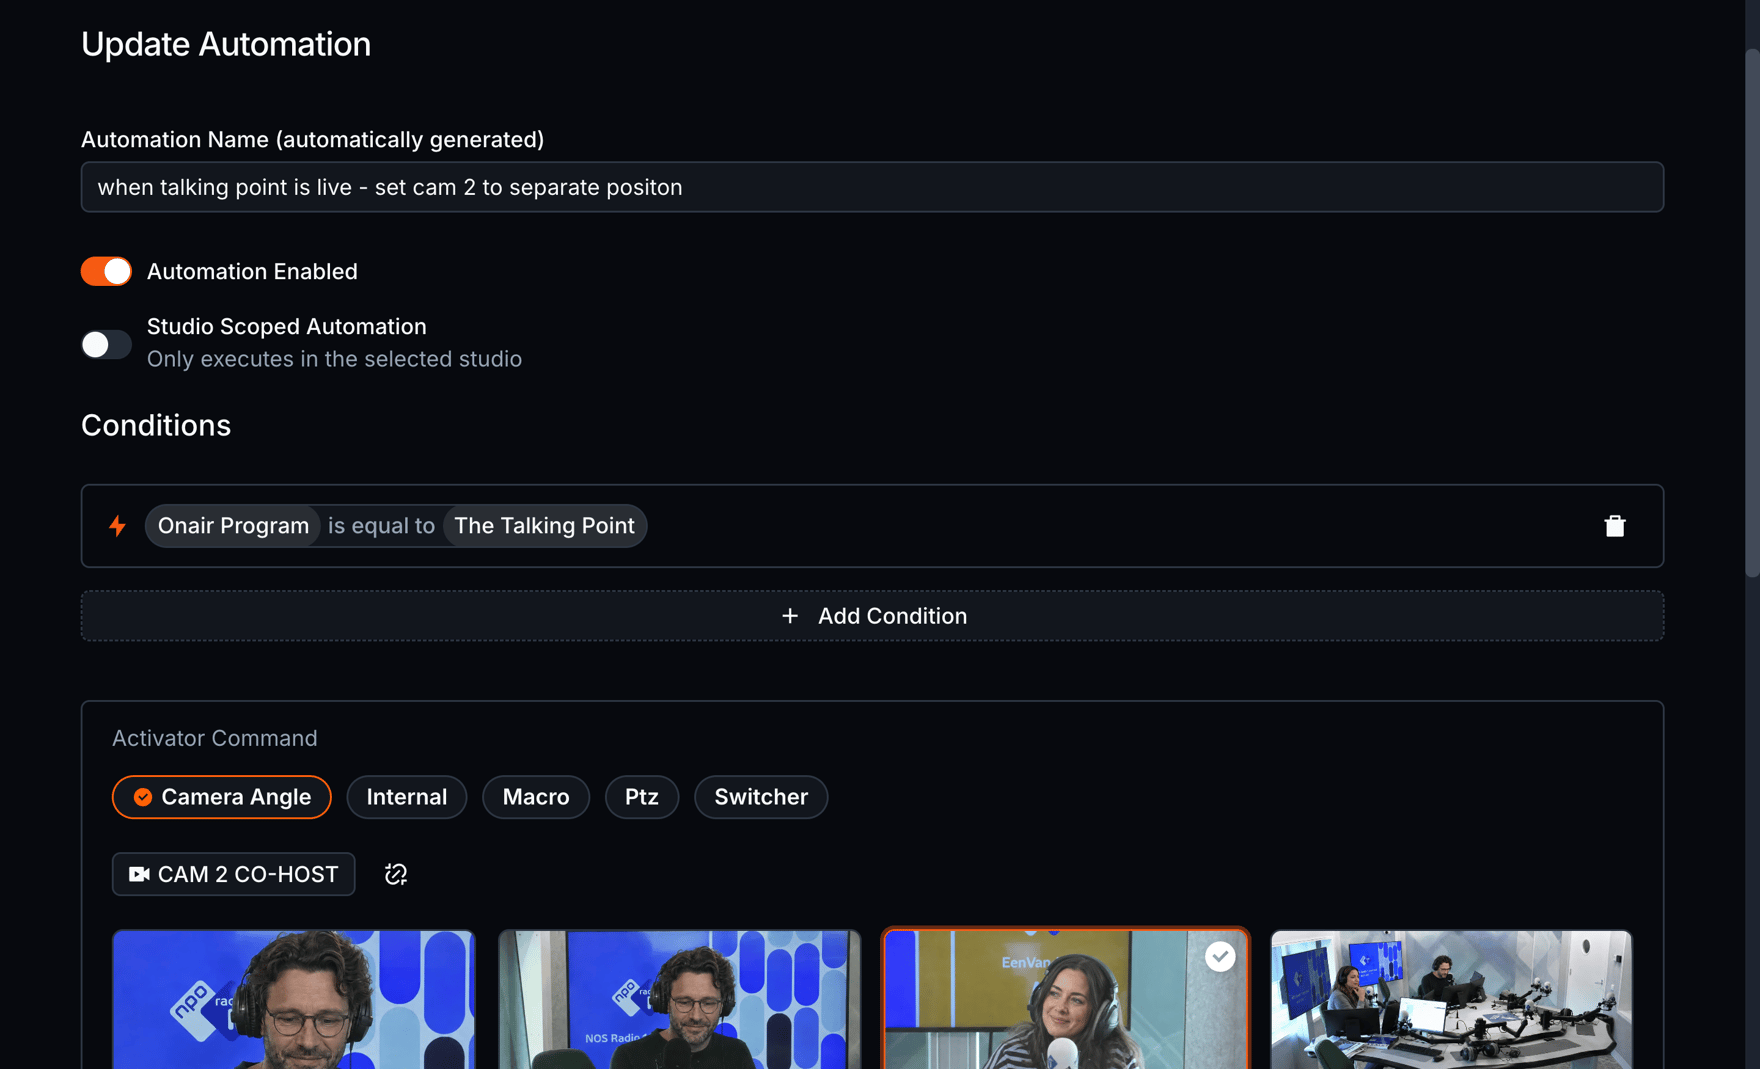Open the CAM 2 CO-HOST camera selector

coord(233,874)
